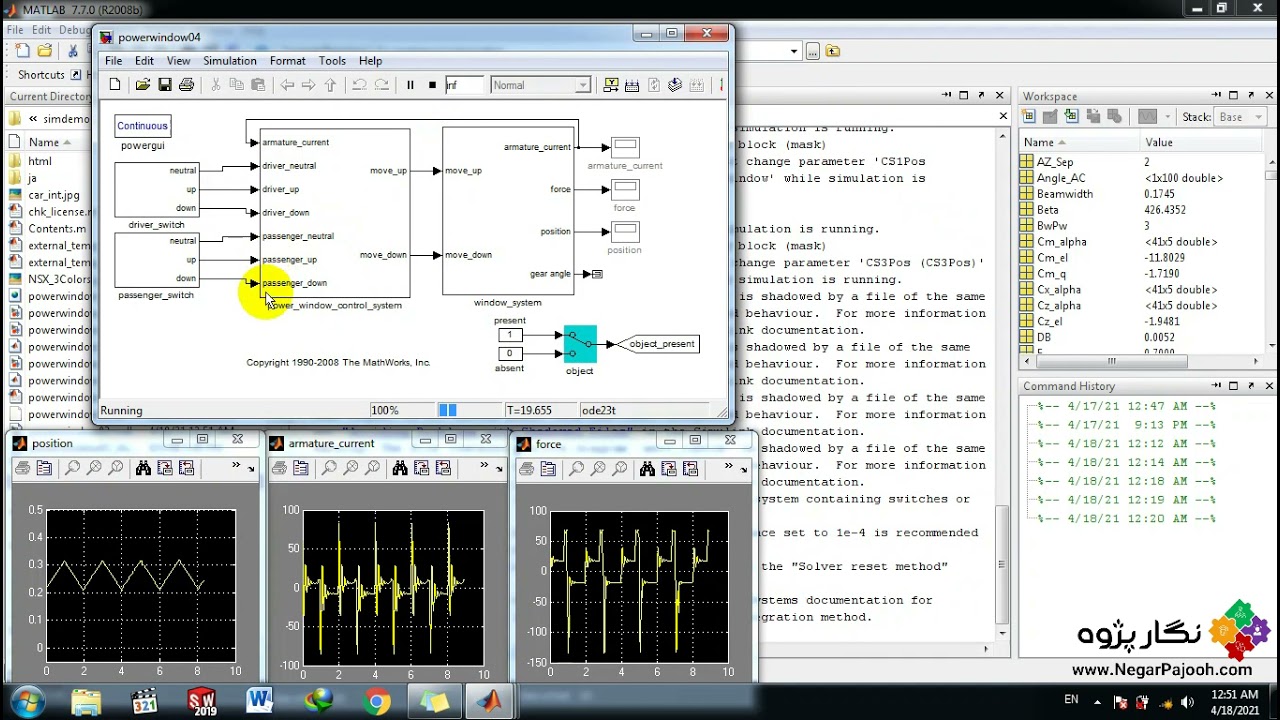The image size is (1280, 720).
Task: Click New model icon in Simulink toolbar
Action: point(115,85)
